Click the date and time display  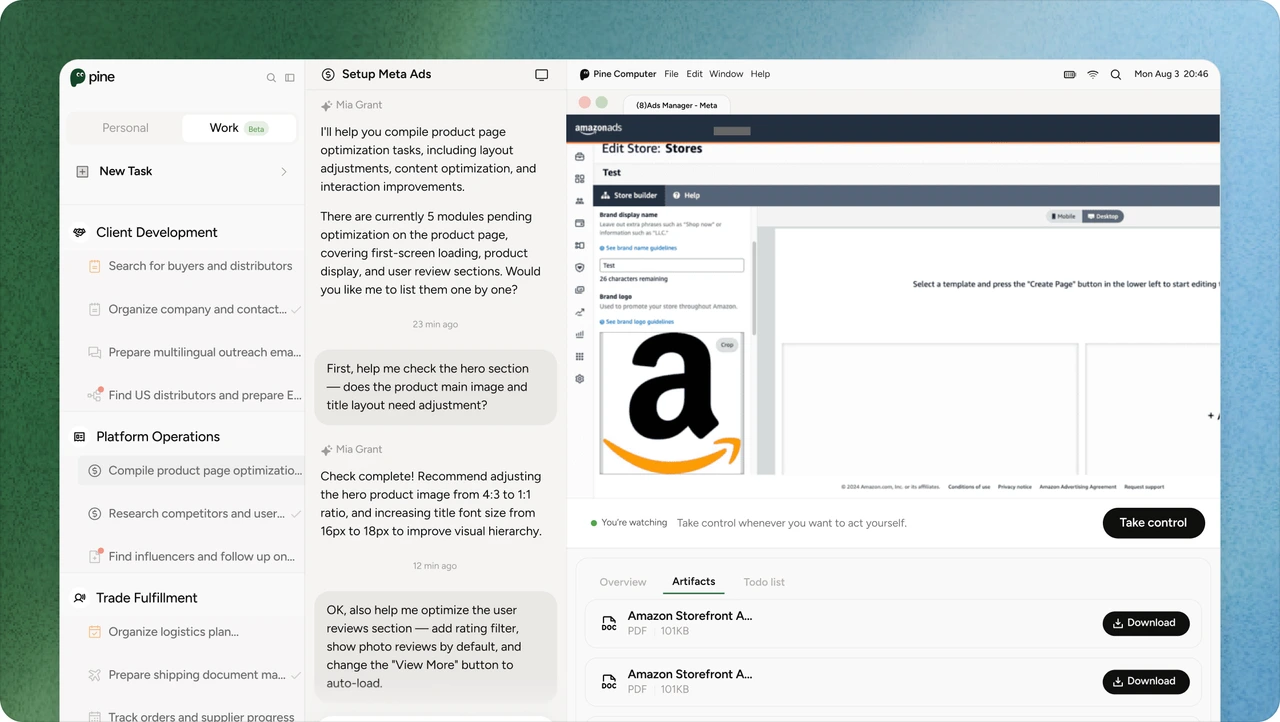1171,74
